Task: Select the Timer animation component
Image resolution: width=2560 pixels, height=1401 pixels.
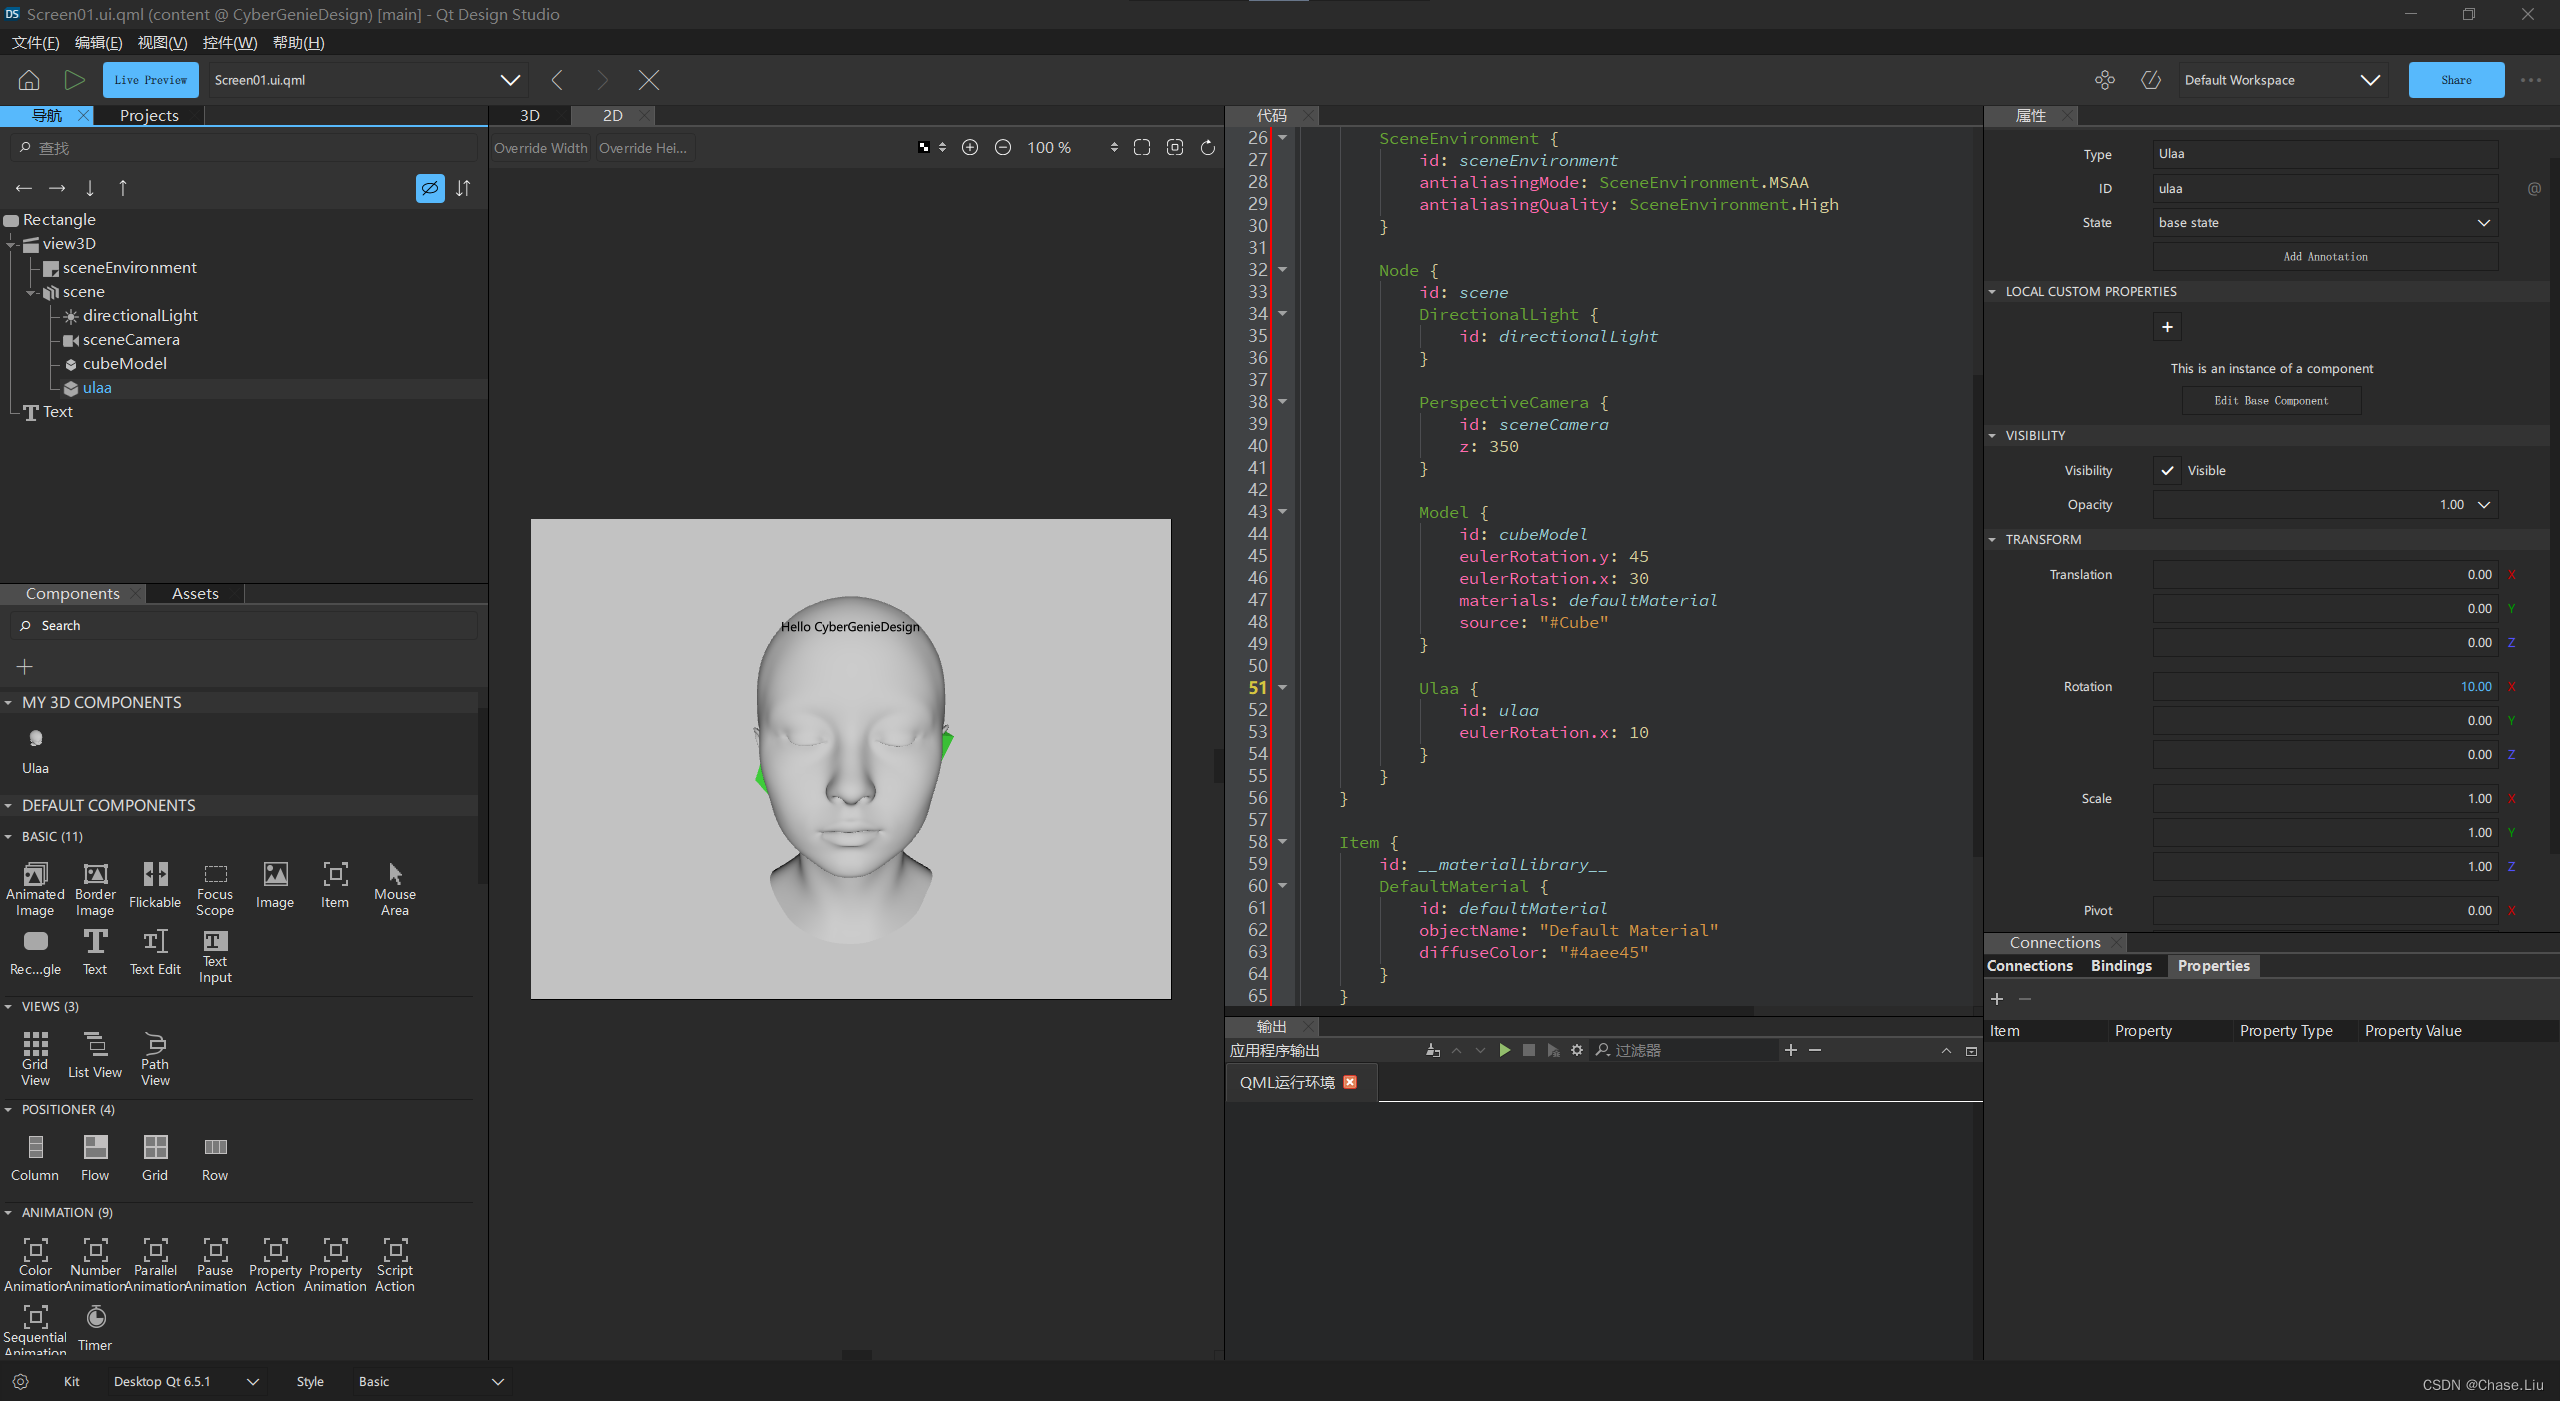Action: point(95,1320)
